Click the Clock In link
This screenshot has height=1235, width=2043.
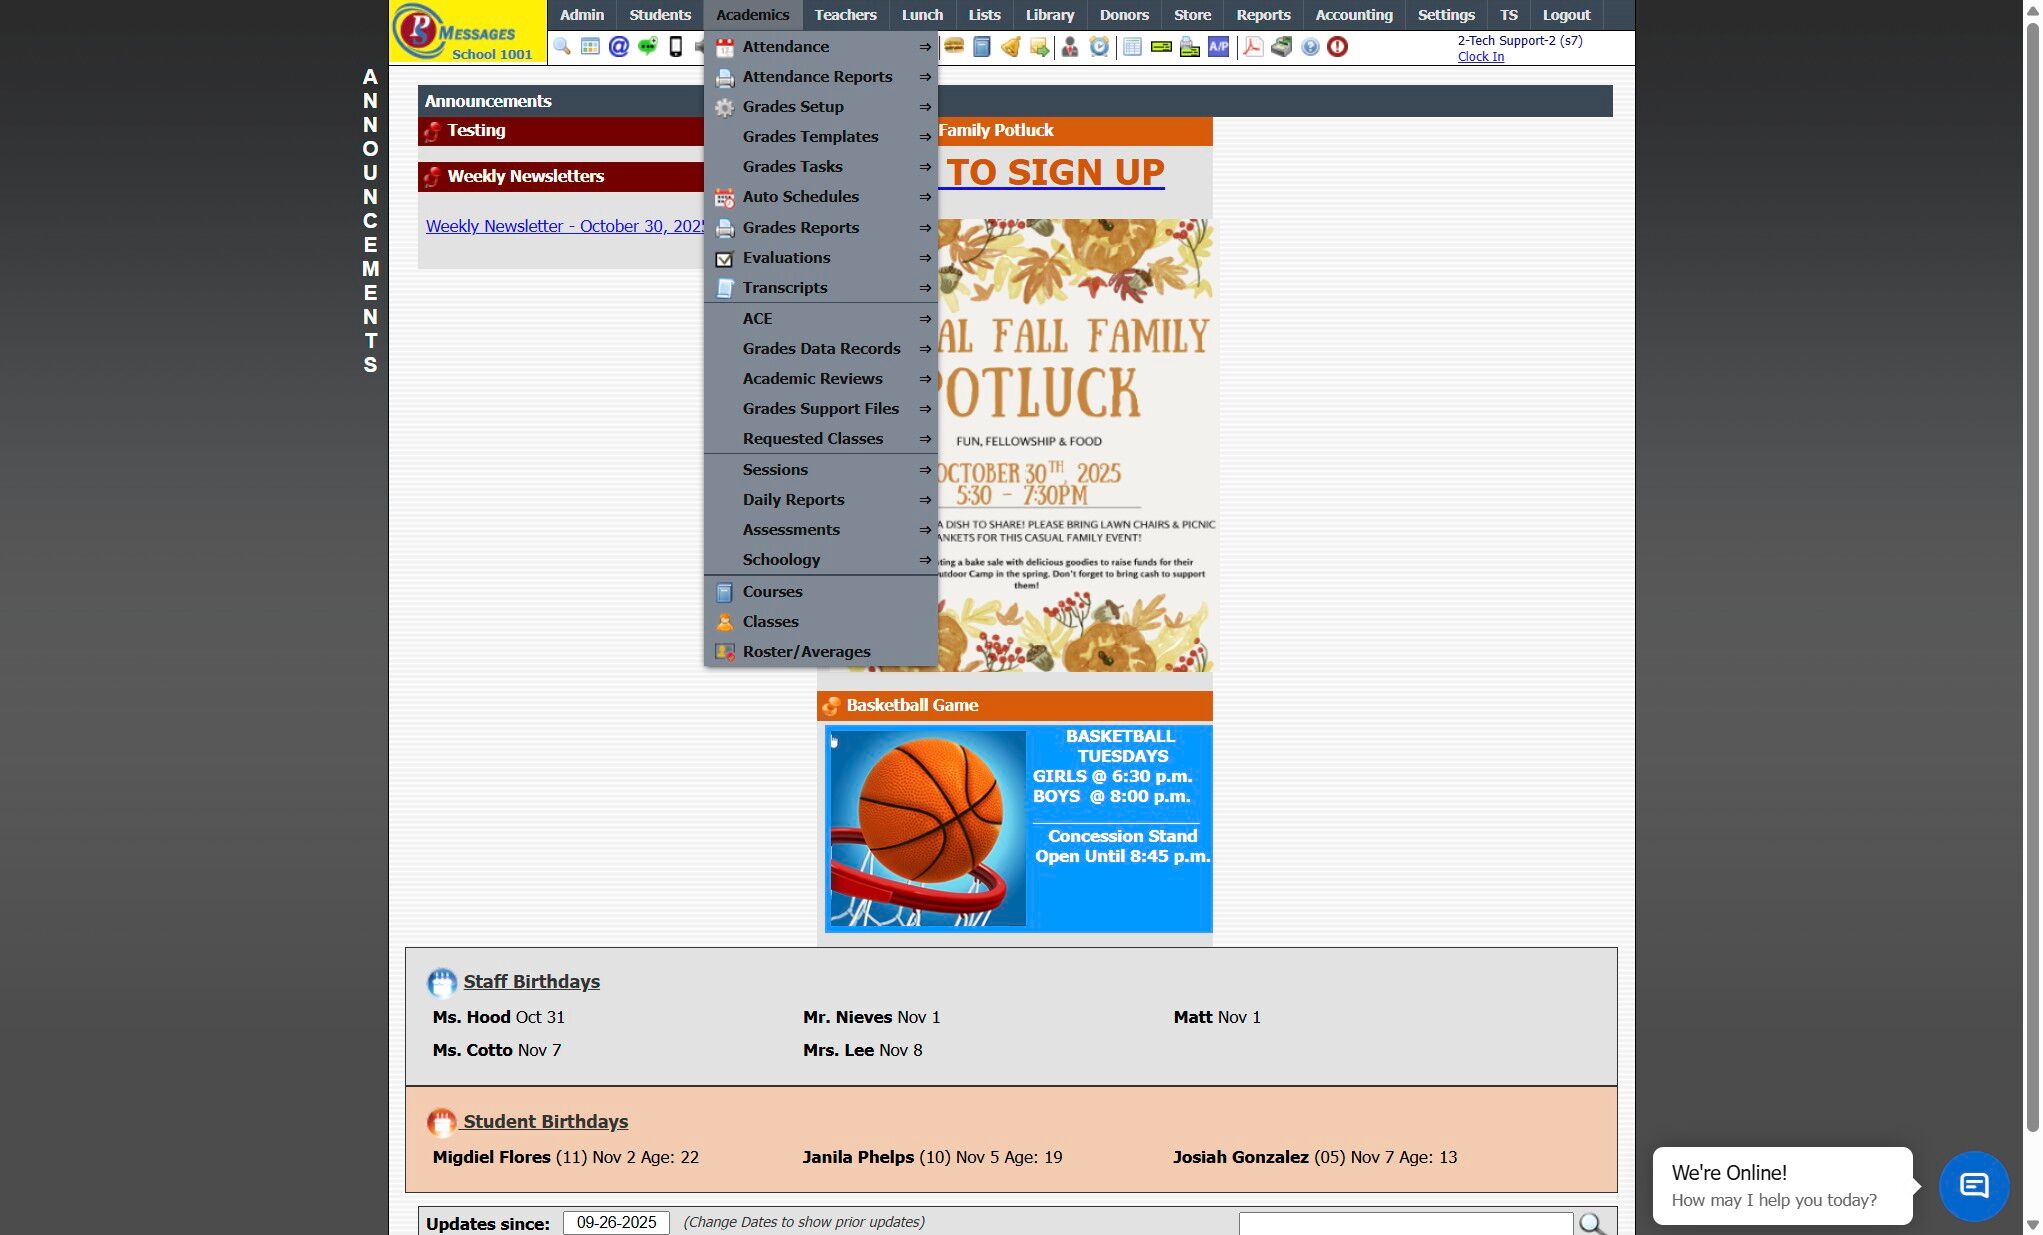point(1480,57)
